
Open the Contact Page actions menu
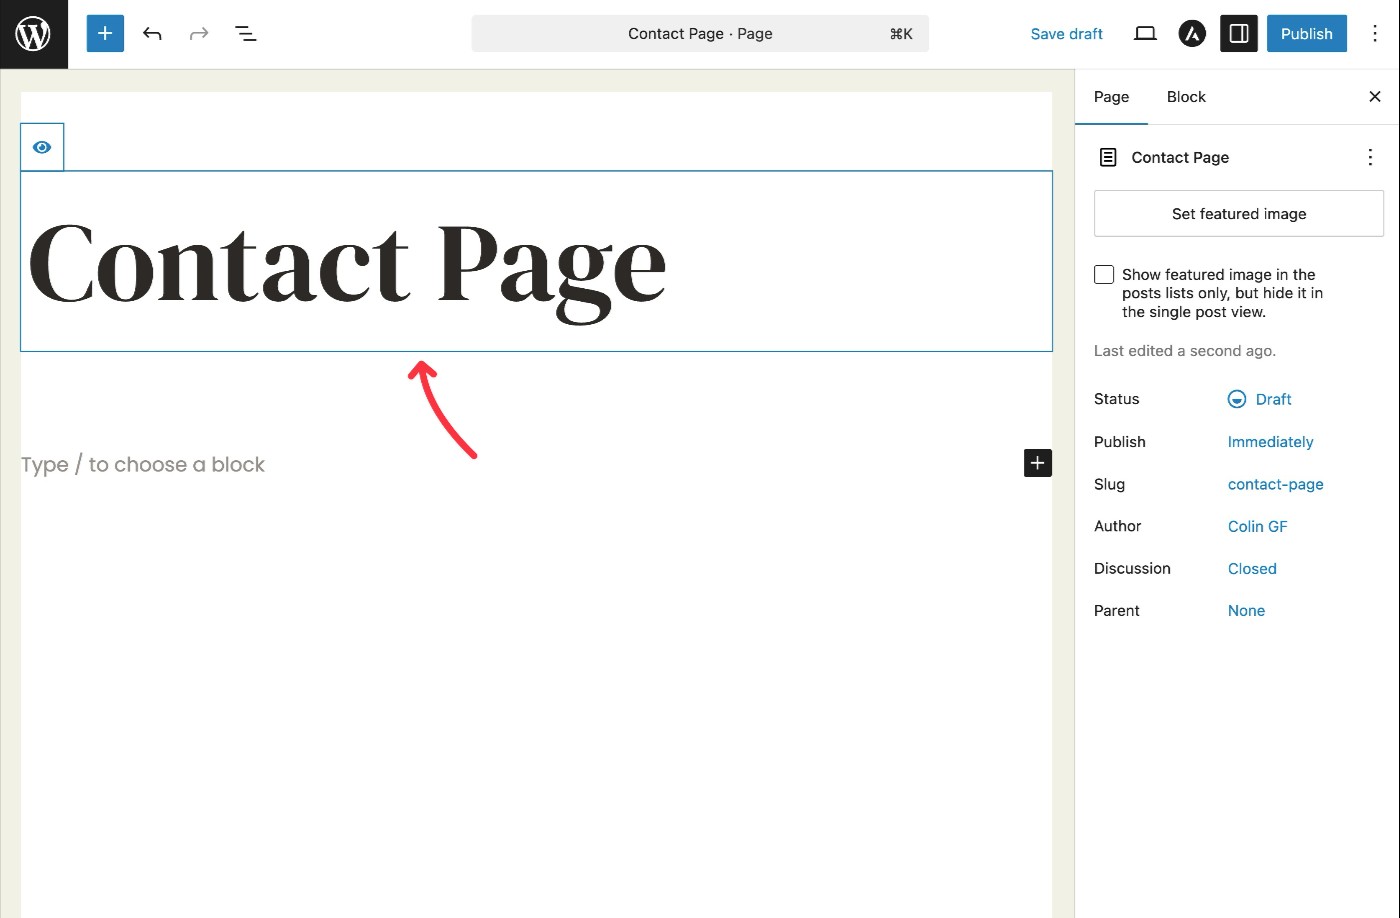pos(1370,157)
